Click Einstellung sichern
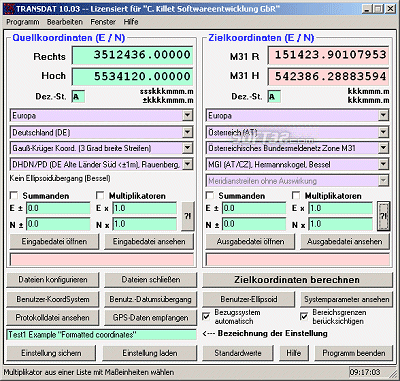 [51, 353]
